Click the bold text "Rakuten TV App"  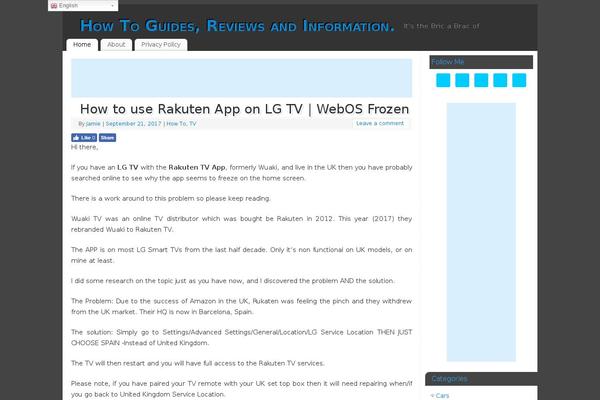coord(197,167)
